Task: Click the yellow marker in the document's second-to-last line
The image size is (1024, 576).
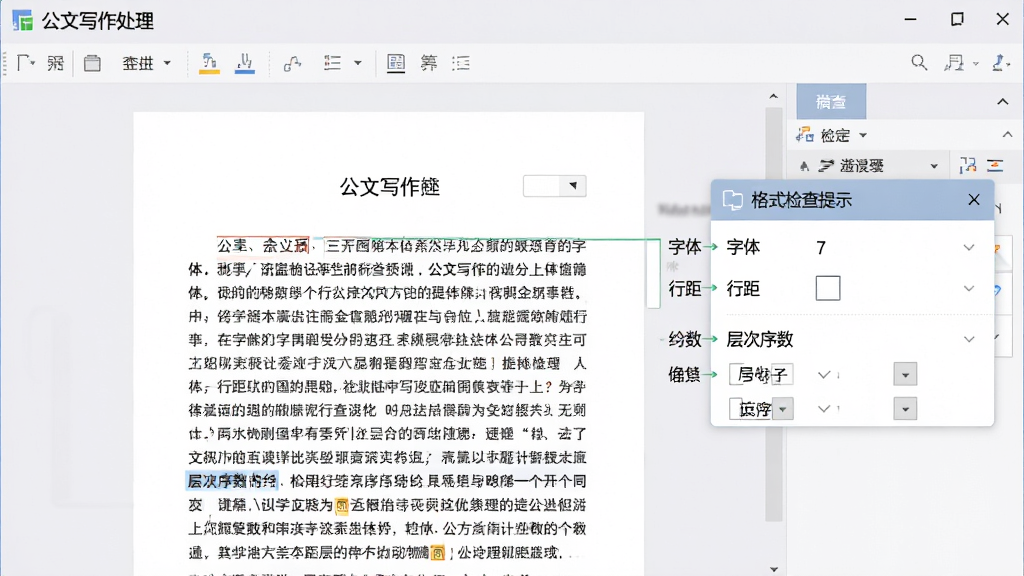Action: (x=342, y=505)
